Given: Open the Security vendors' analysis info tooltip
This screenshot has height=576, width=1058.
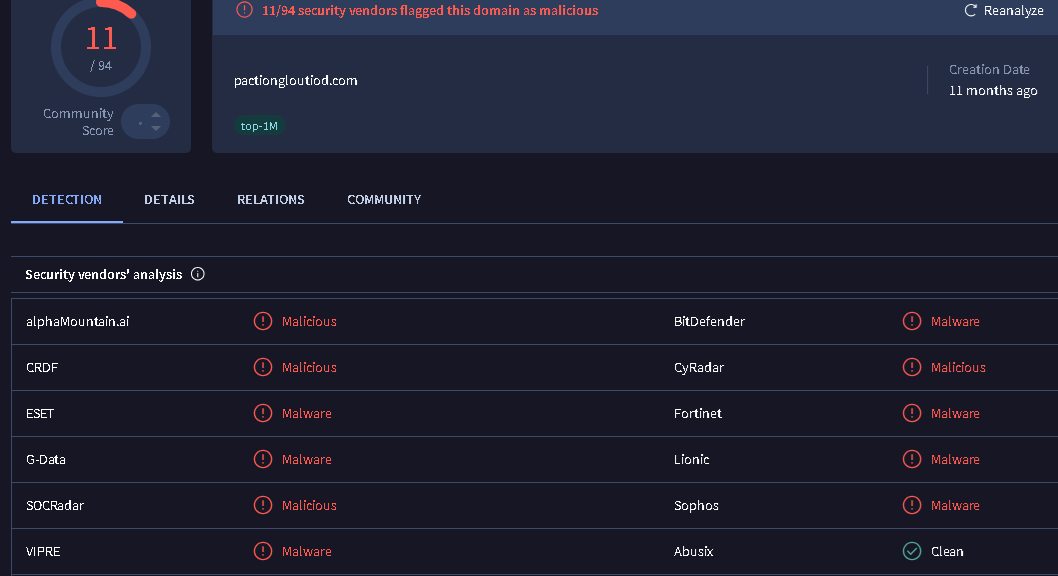Looking at the screenshot, I should click(x=197, y=273).
